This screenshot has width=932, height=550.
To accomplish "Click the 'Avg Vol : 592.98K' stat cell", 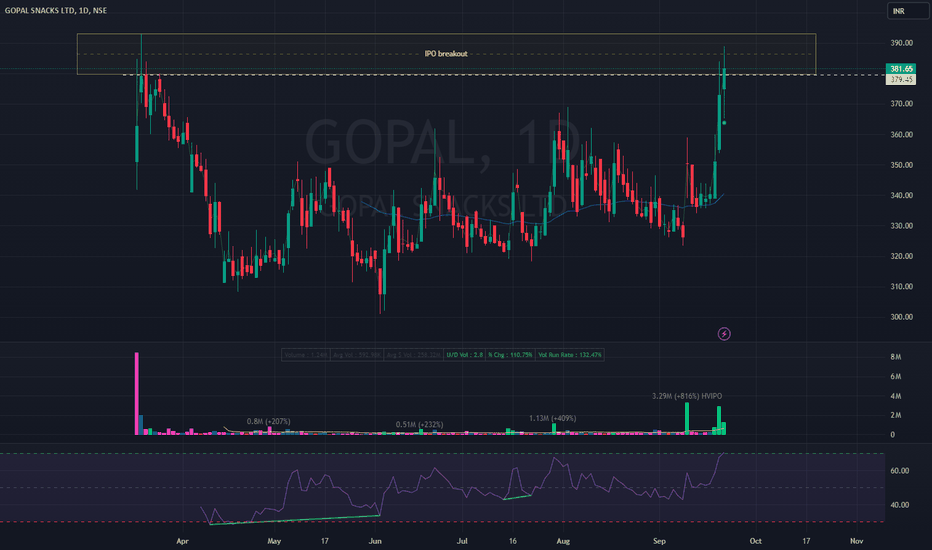I will click(x=357, y=355).
